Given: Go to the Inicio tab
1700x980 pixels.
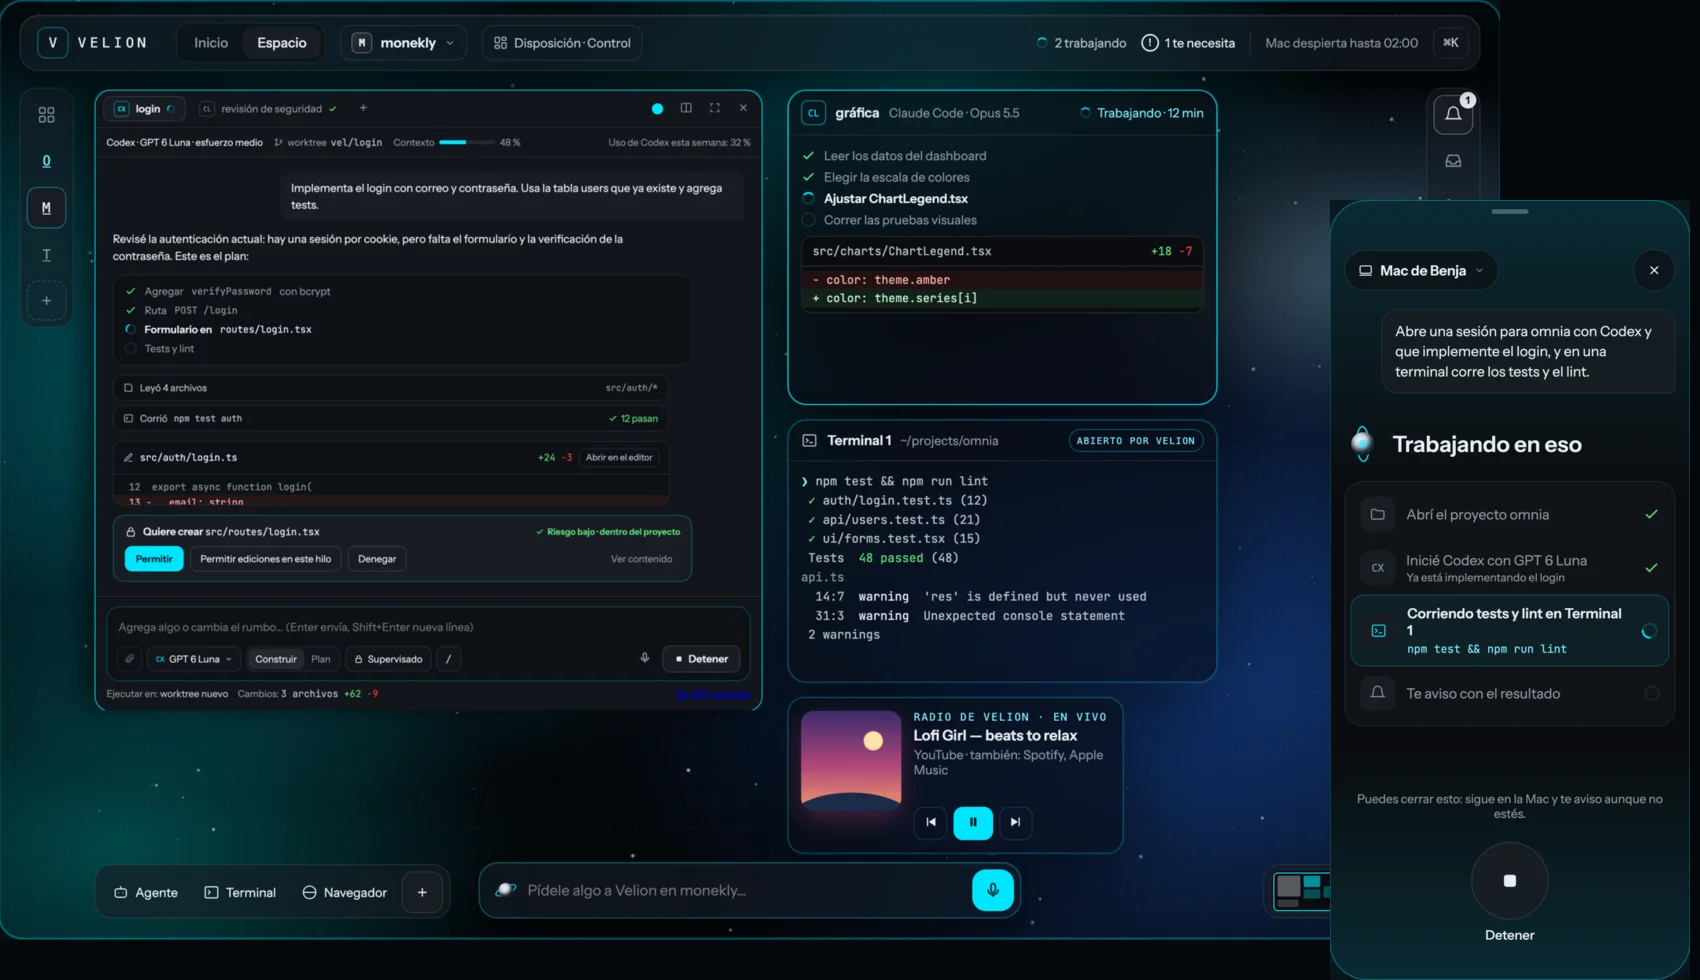Looking at the screenshot, I should (211, 43).
